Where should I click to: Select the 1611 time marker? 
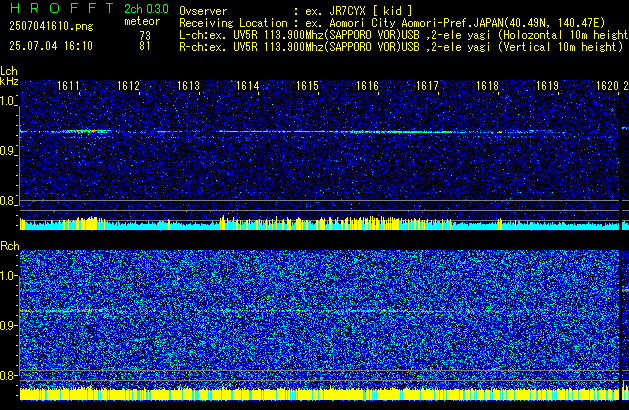pos(68,86)
